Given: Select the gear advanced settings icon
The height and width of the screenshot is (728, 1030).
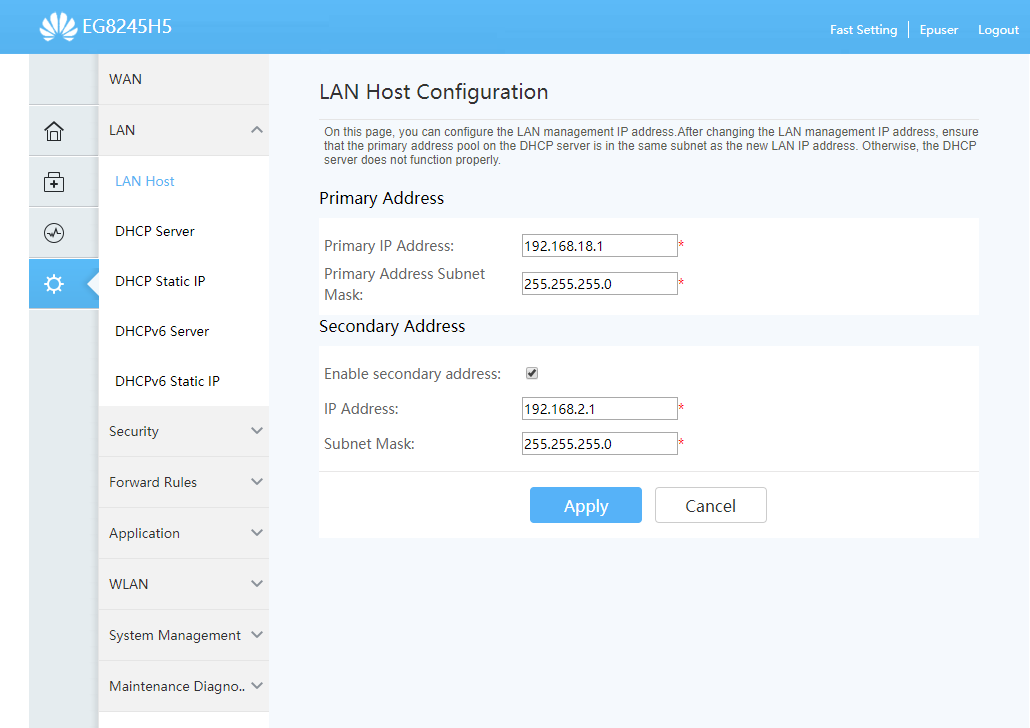Looking at the screenshot, I should [x=54, y=284].
